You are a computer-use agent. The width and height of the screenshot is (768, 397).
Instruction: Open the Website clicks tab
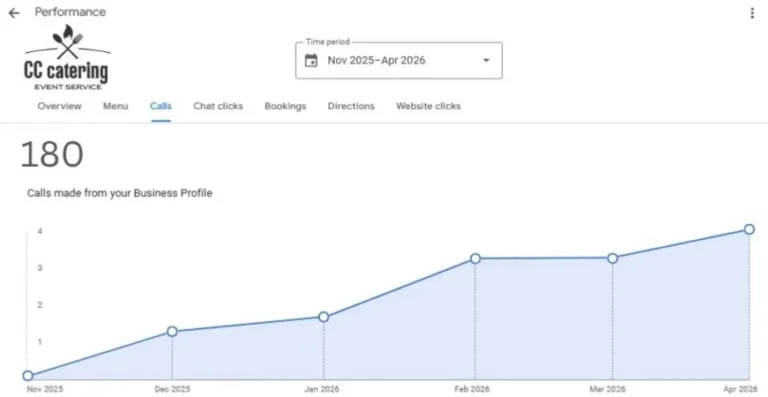pos(428,106)
